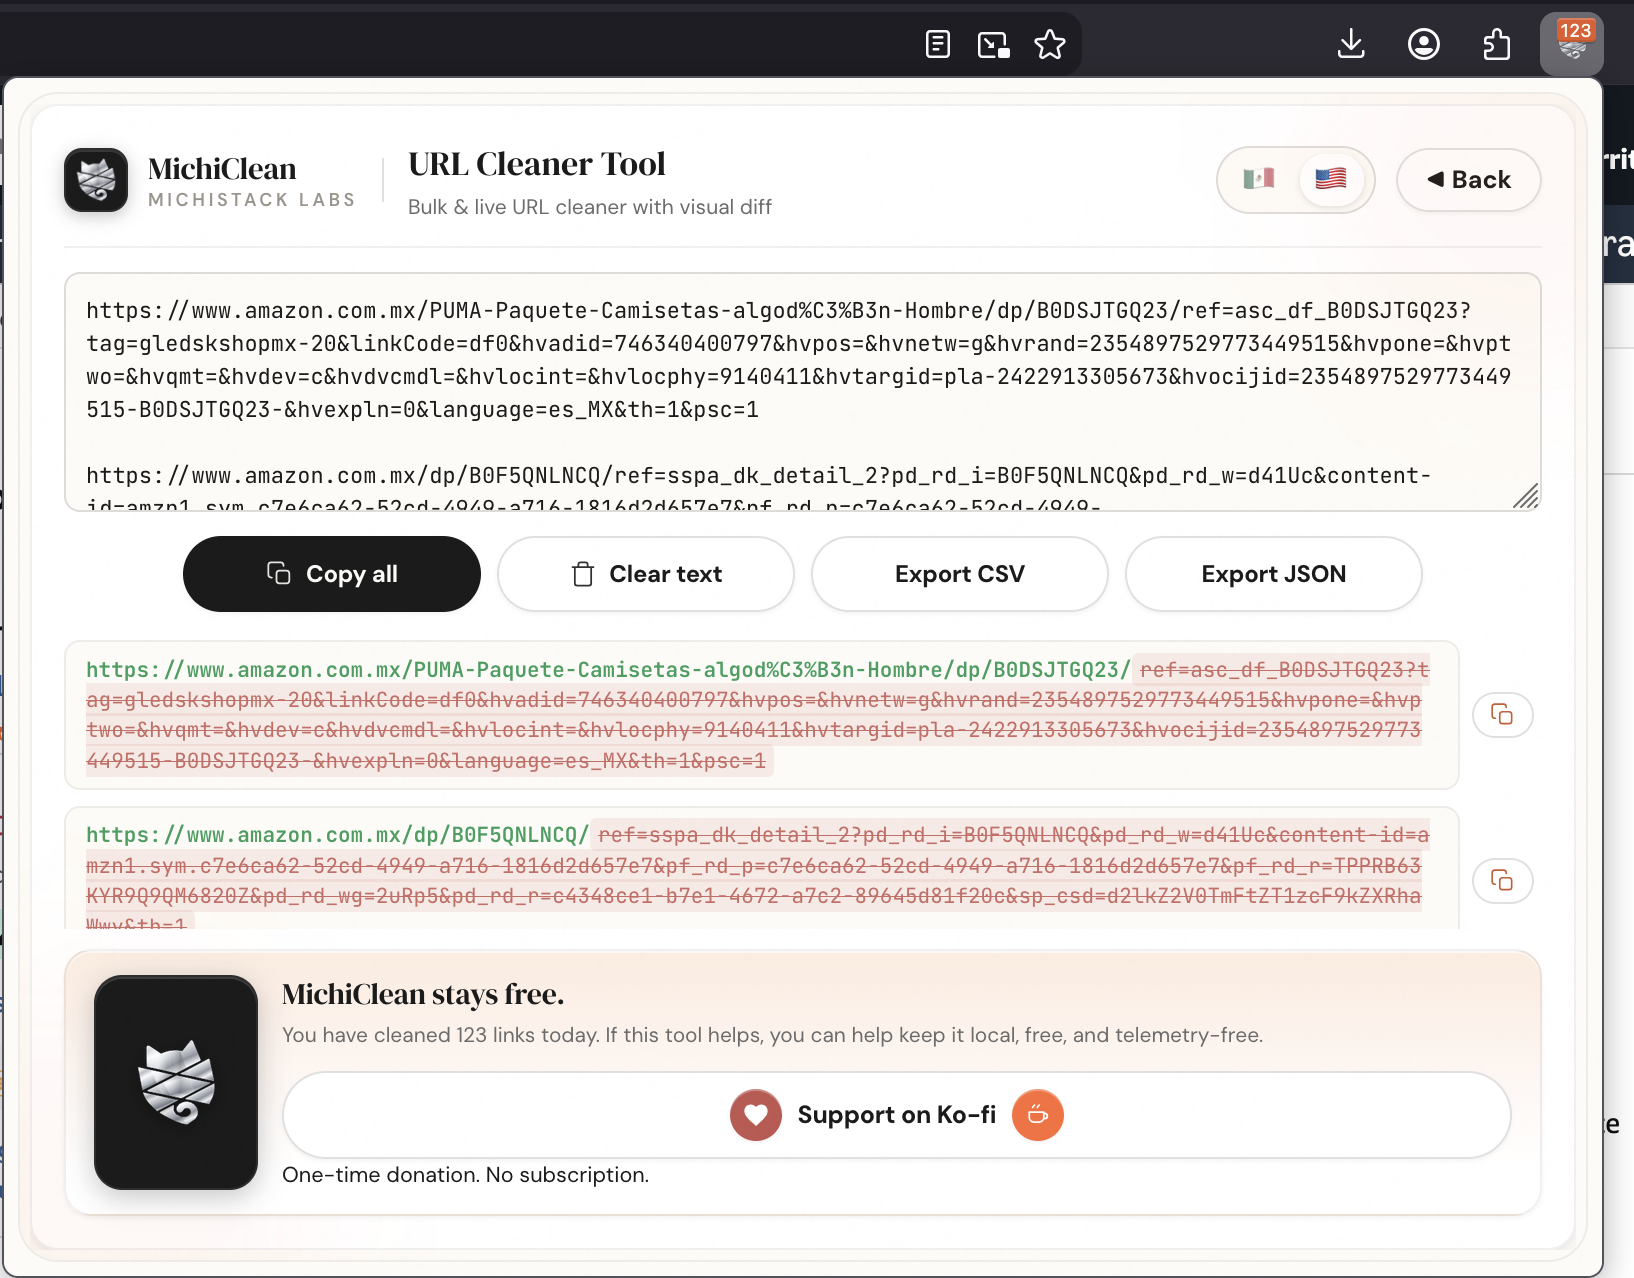Select cleaned link ending B0F5QNLNCQ/
The image size is (1634, 1278).
(x=338, y=835)
